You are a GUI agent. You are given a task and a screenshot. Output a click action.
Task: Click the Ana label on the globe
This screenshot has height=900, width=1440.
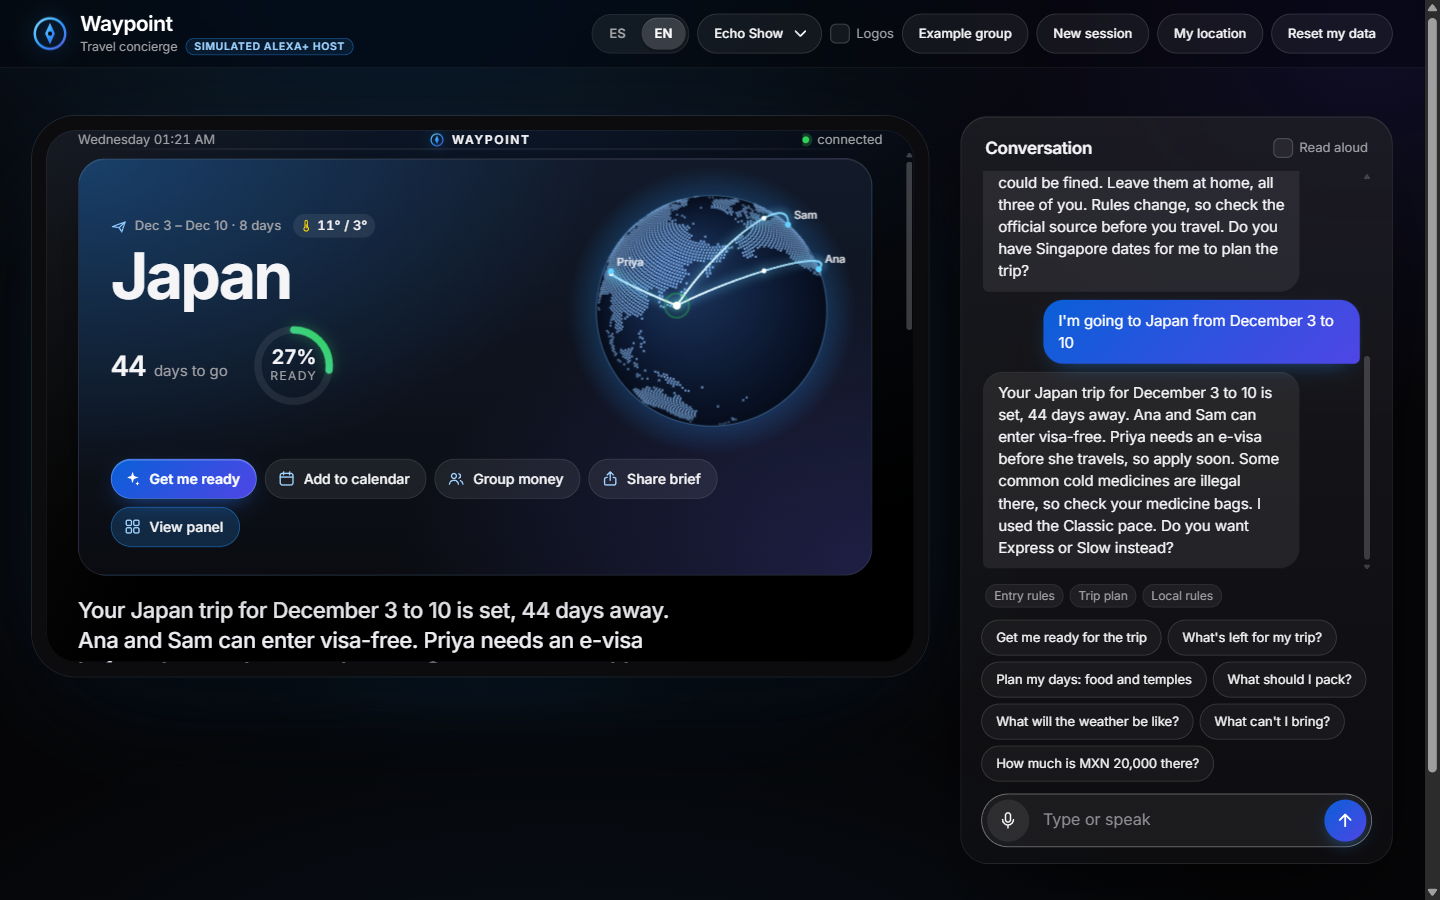click(x=835, y=259)
